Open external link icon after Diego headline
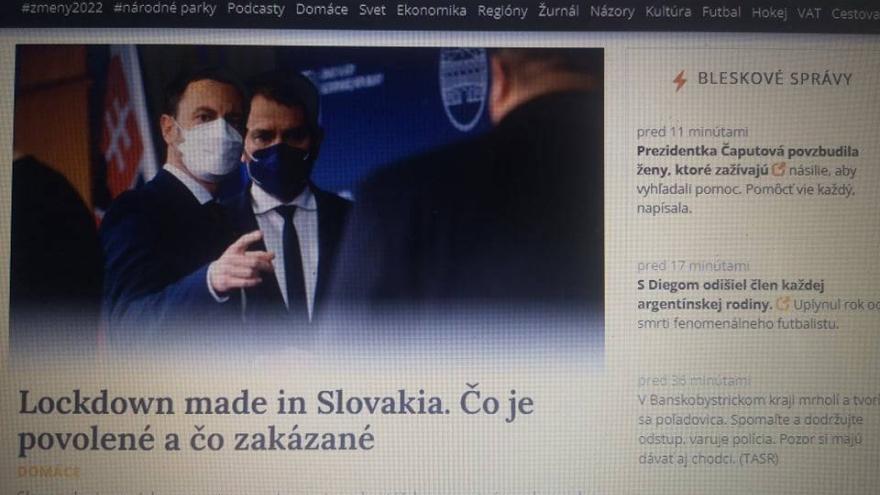 coord(782,304)
